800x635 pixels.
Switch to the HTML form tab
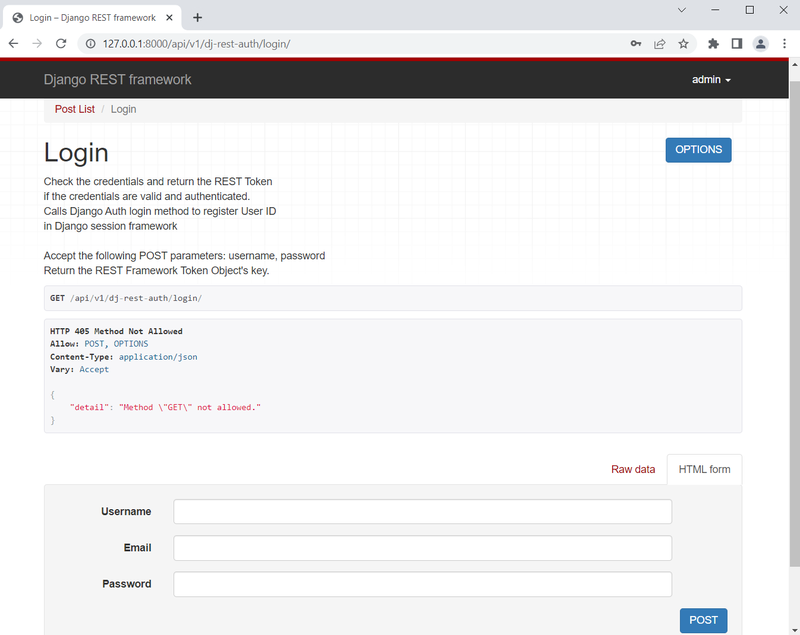(x=705, y=469)
